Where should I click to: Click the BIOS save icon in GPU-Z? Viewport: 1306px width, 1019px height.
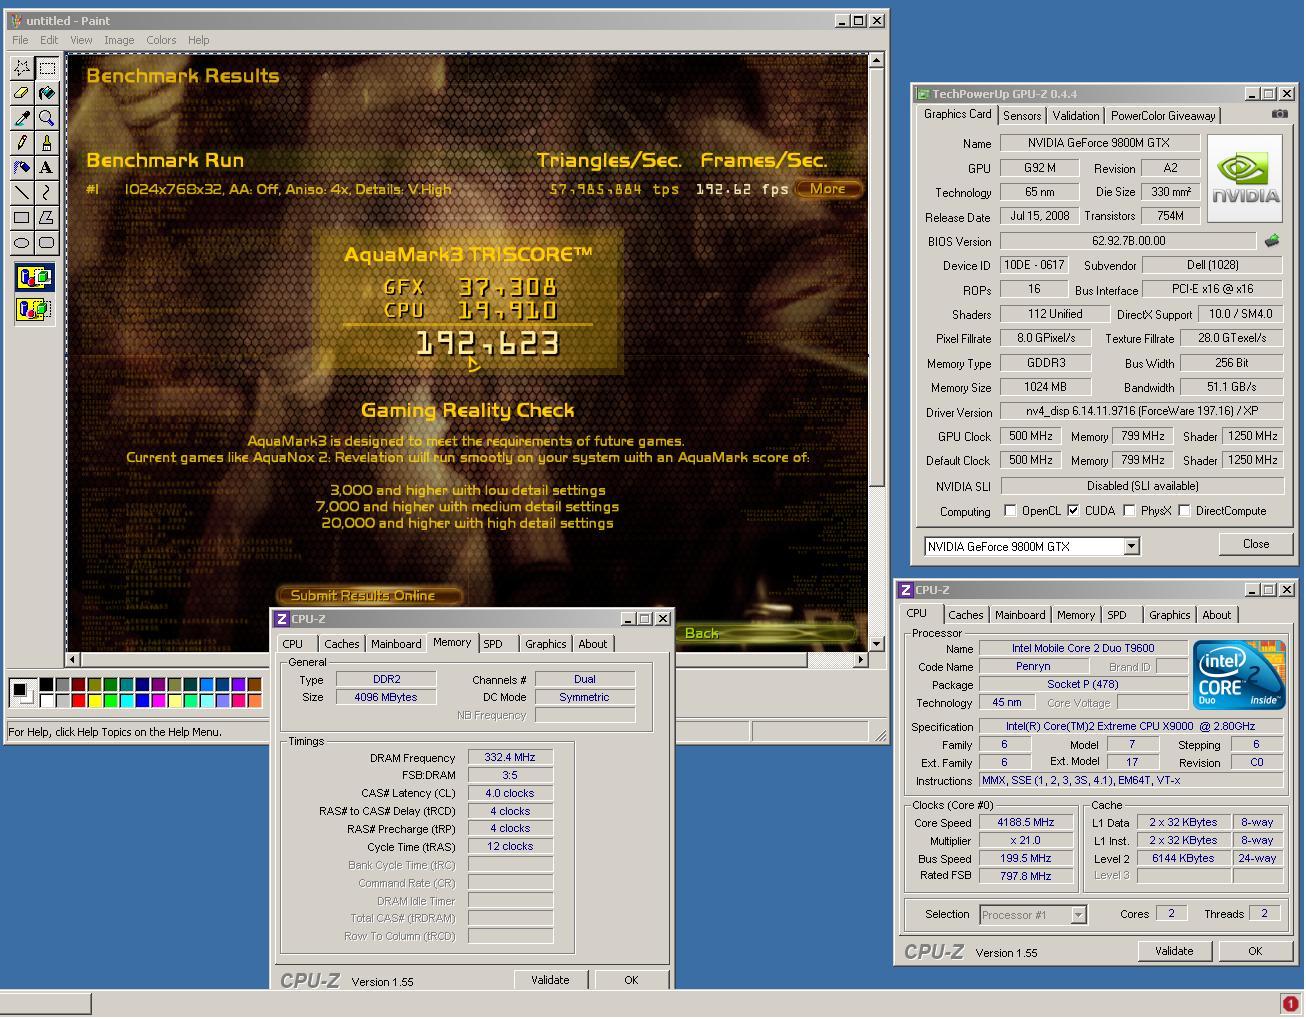tap(1272, 241)
